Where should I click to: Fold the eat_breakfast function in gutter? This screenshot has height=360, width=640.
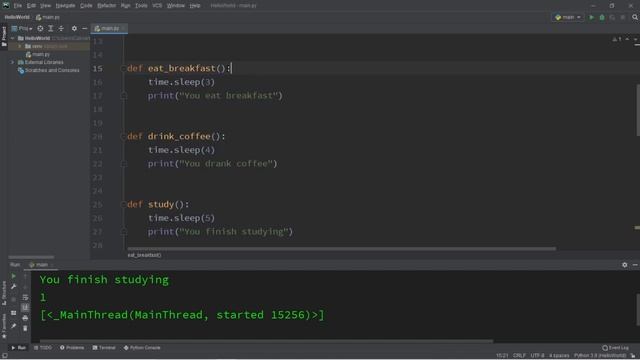click(x=123, y=69)
